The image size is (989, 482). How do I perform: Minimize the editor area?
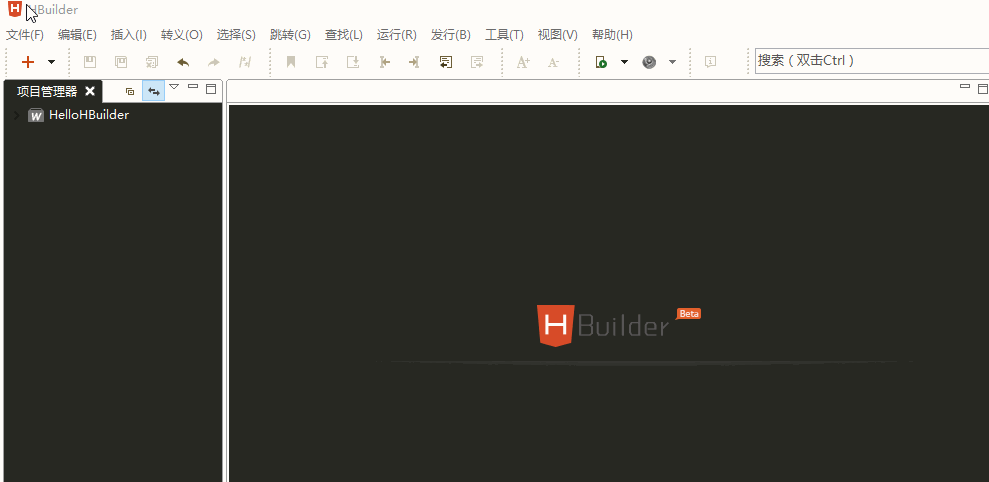coord(964,86)
